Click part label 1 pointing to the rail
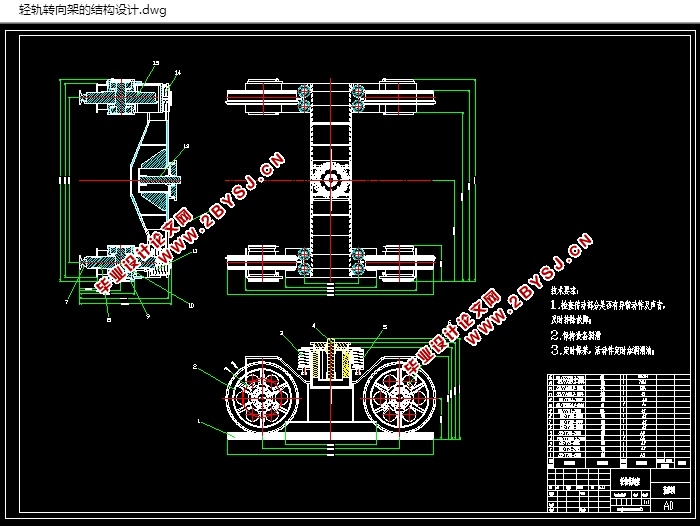700x526 pixels. 199,421
